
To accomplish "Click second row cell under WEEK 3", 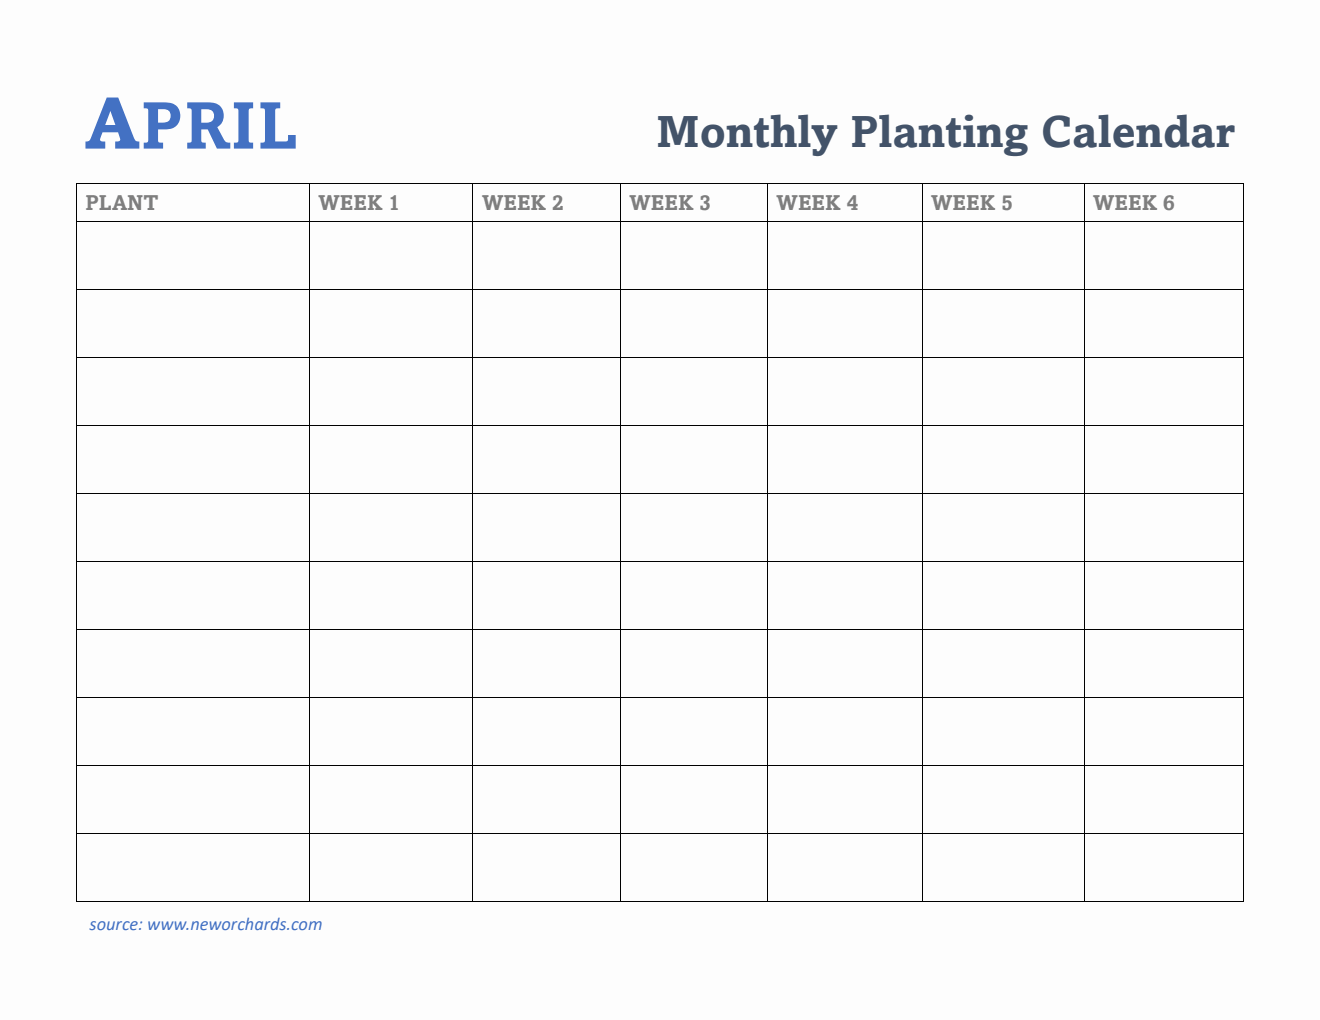I will point(693,324).
